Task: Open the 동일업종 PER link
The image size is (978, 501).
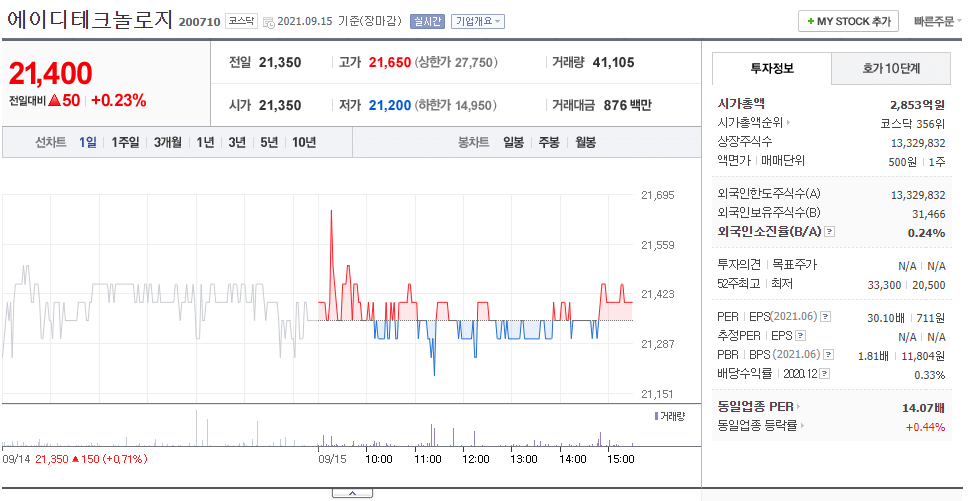Action: click(x=755, y=407)
